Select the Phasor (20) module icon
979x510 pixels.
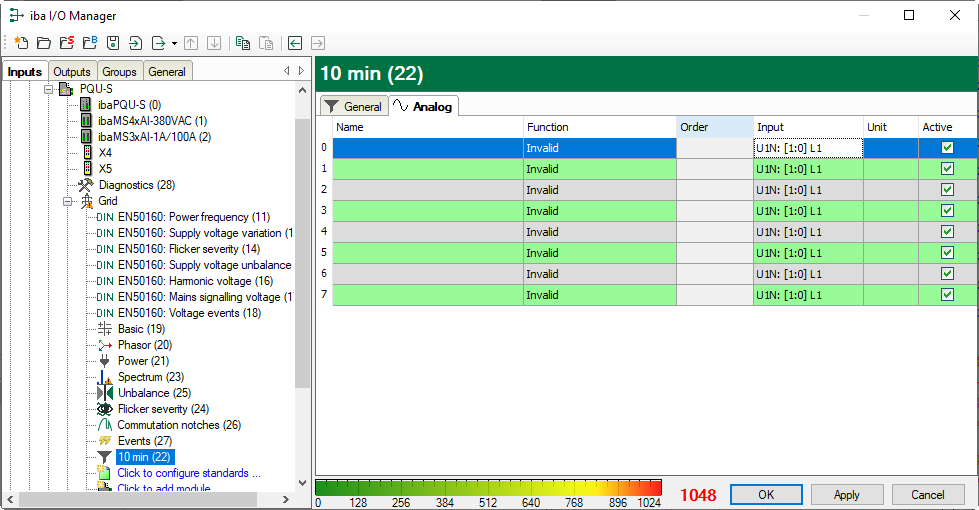click(105, 345)
